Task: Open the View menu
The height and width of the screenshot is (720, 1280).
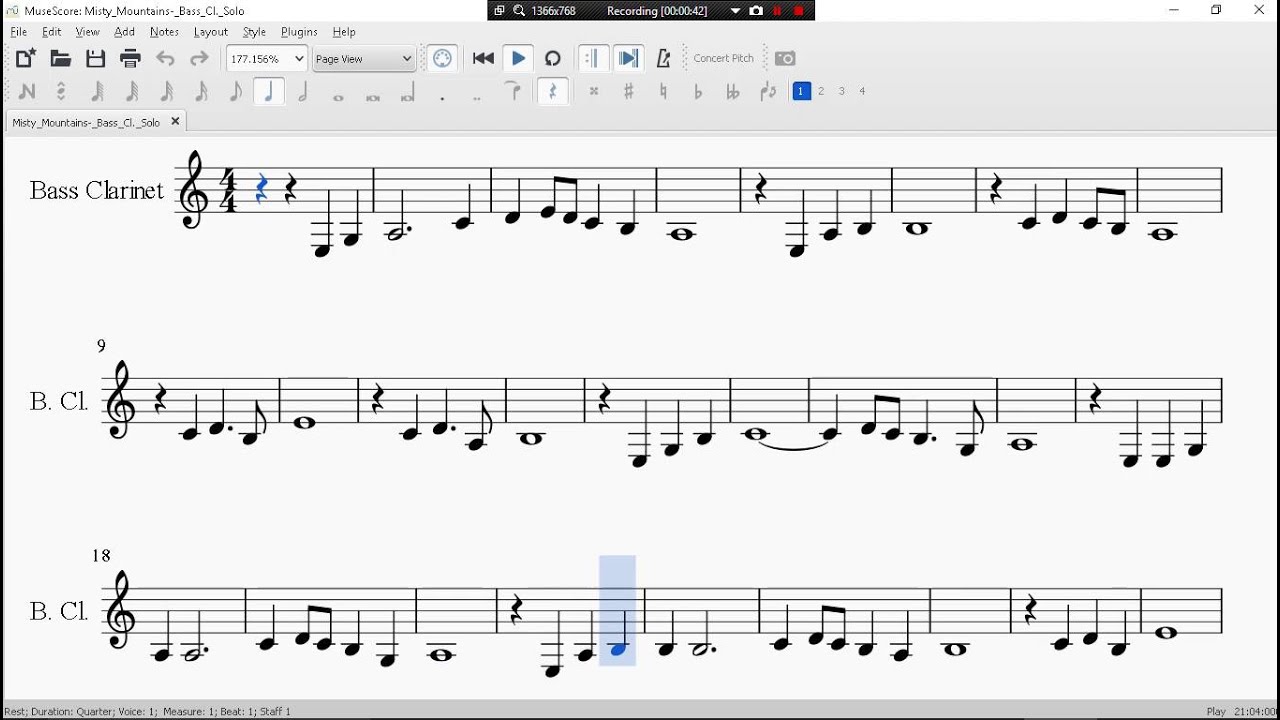Action: [88, 32]
